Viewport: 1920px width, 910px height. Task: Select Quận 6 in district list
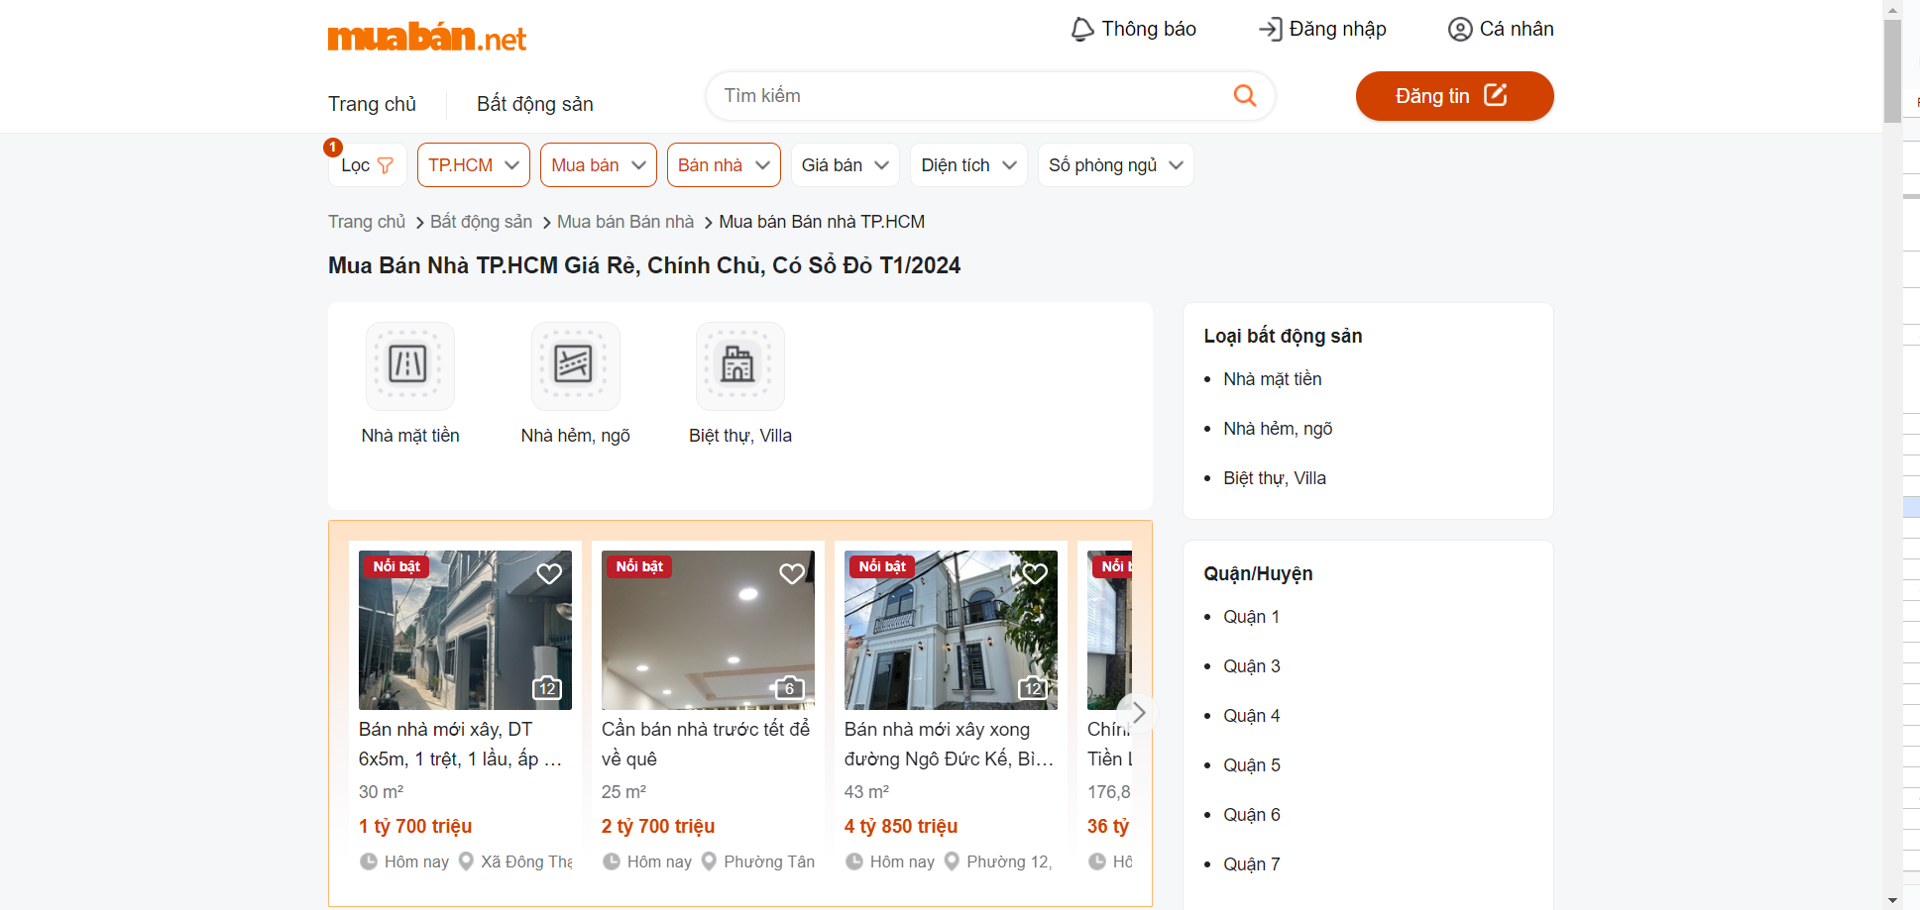(x=1251, y=815)
